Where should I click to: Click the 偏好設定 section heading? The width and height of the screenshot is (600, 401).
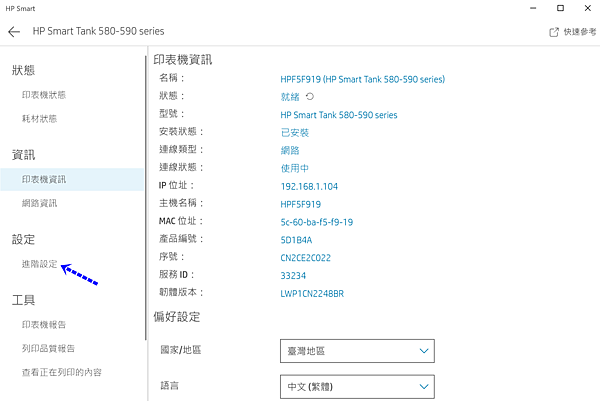177,317
